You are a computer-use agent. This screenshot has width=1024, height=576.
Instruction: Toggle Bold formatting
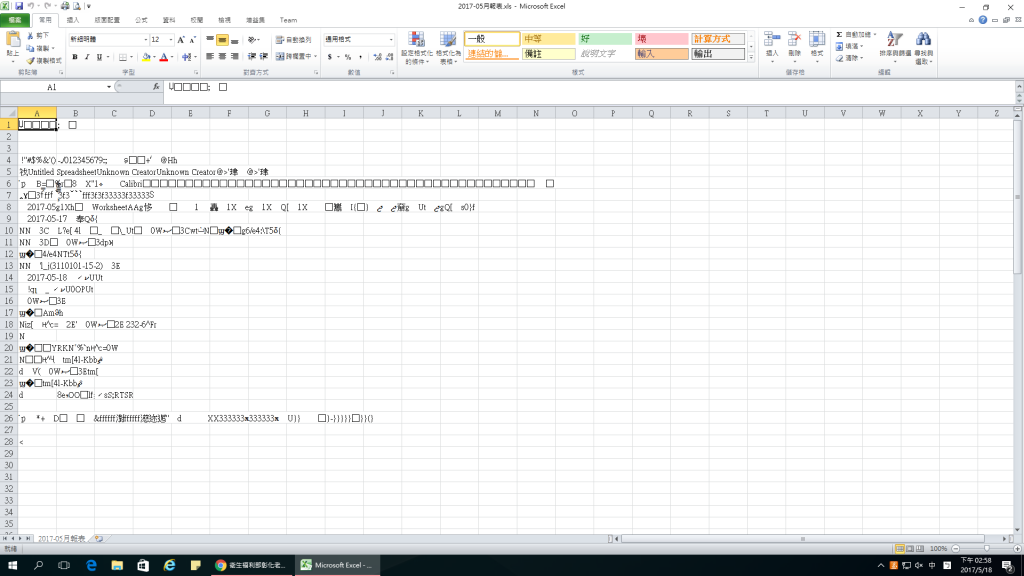pos(74,57)
